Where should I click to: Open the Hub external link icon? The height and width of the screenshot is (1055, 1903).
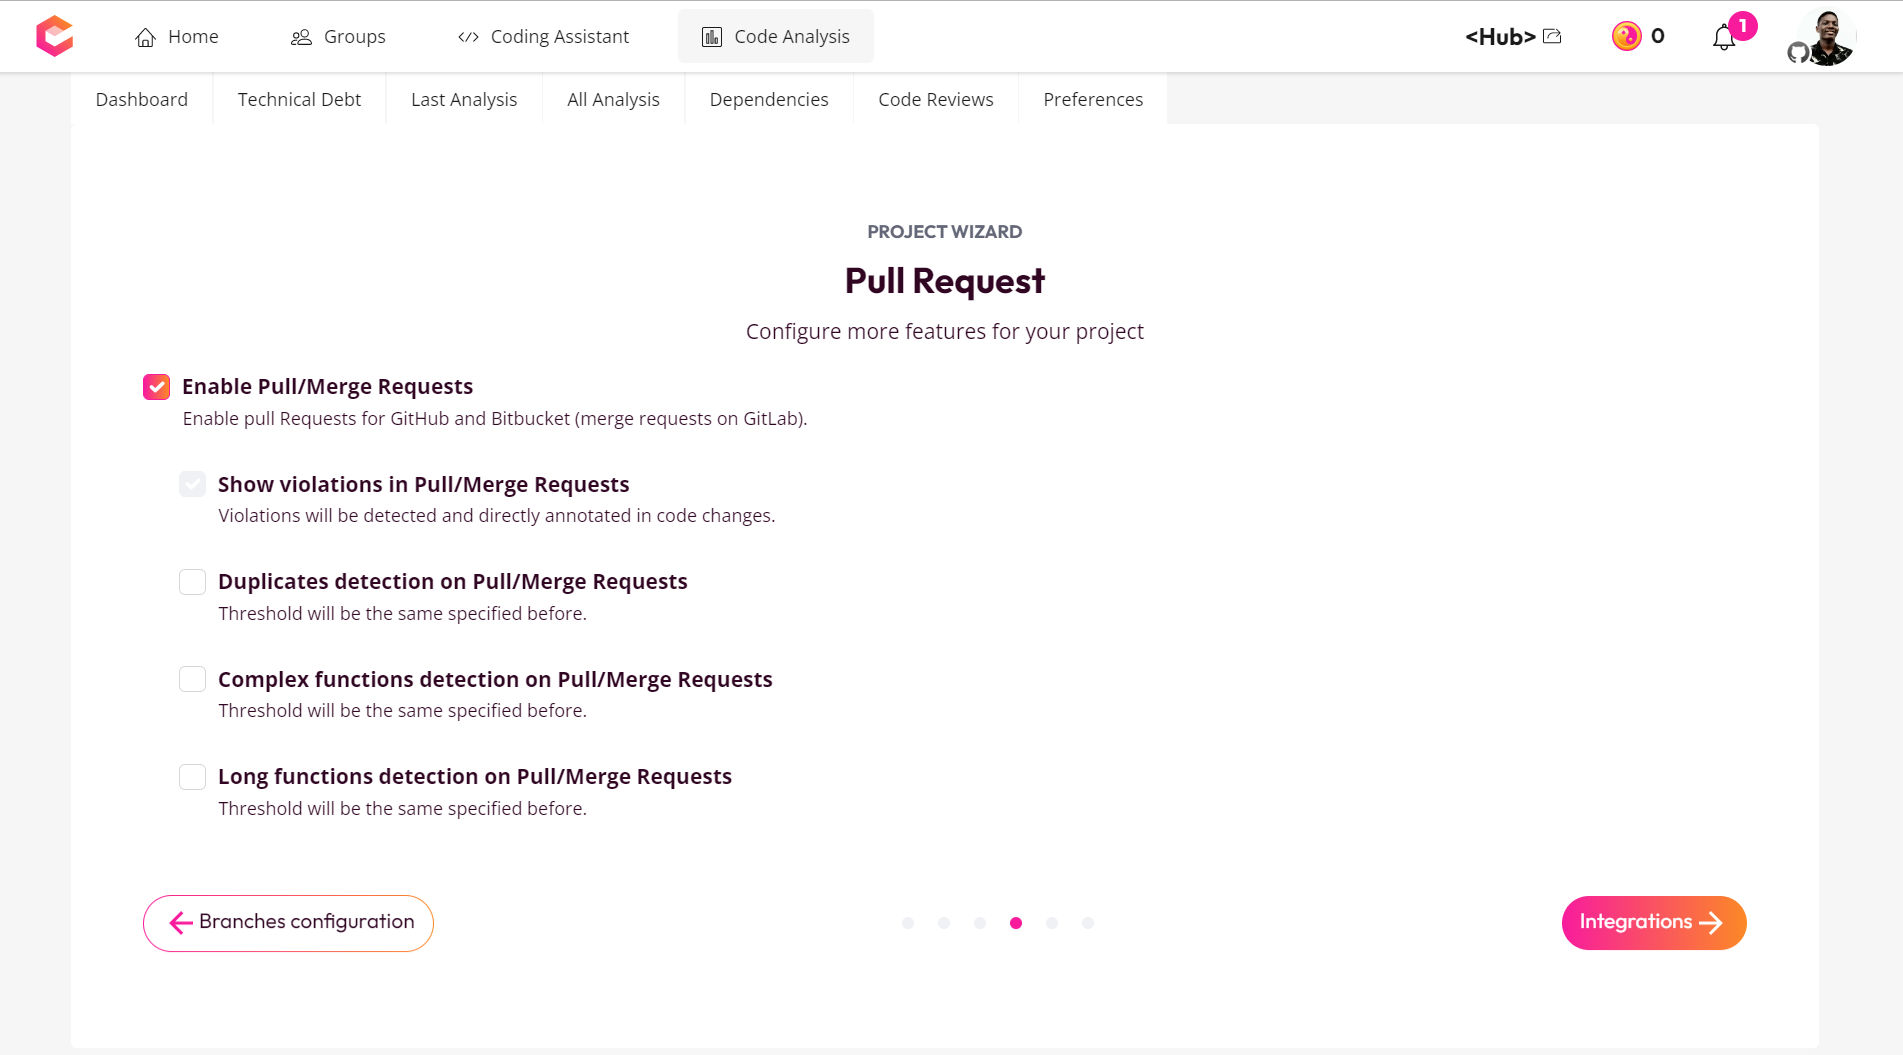(1552, 36)
